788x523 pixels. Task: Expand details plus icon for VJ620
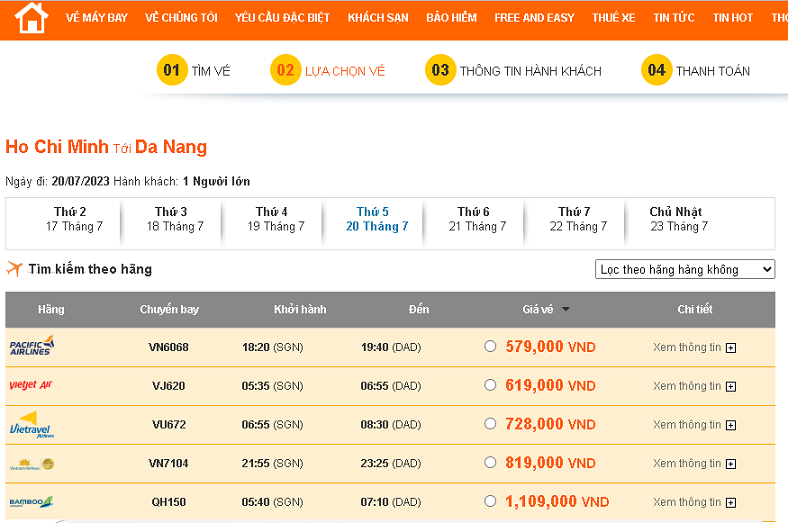point(731,387)
